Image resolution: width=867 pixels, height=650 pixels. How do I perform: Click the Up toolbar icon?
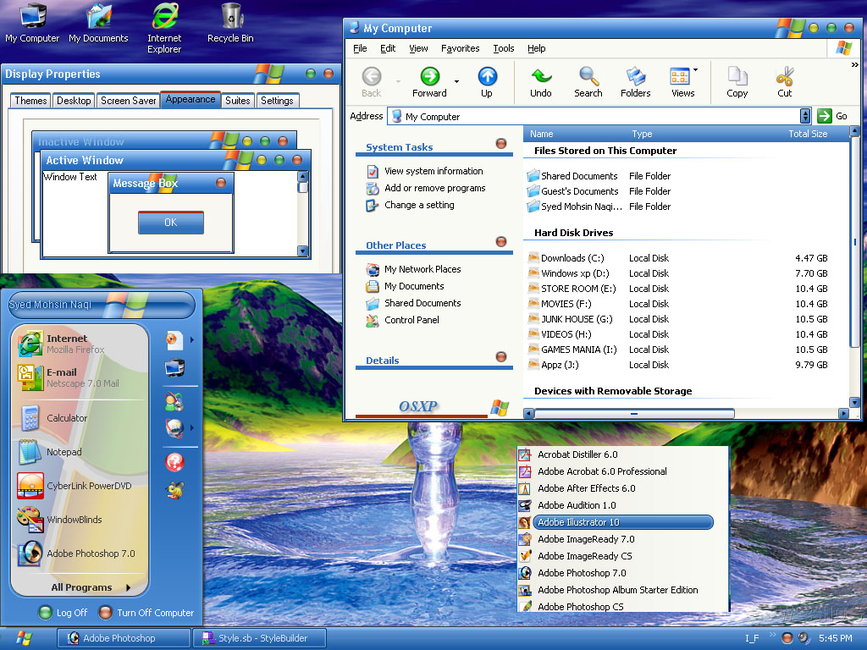click(x=487, y=82)
